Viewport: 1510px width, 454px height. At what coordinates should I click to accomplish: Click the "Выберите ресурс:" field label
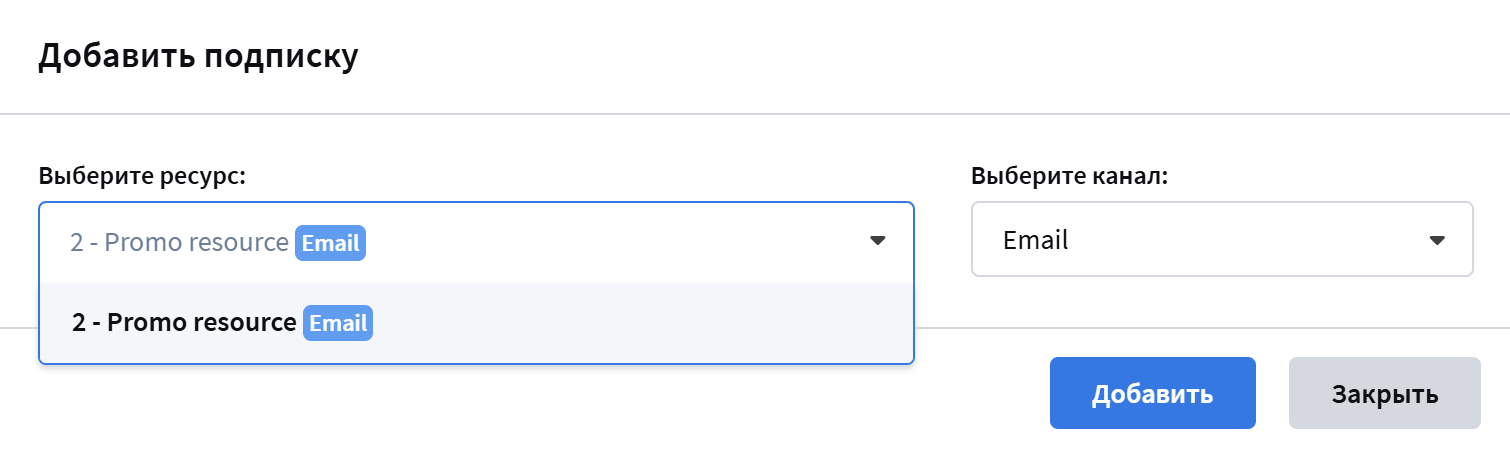pos(142,177)
